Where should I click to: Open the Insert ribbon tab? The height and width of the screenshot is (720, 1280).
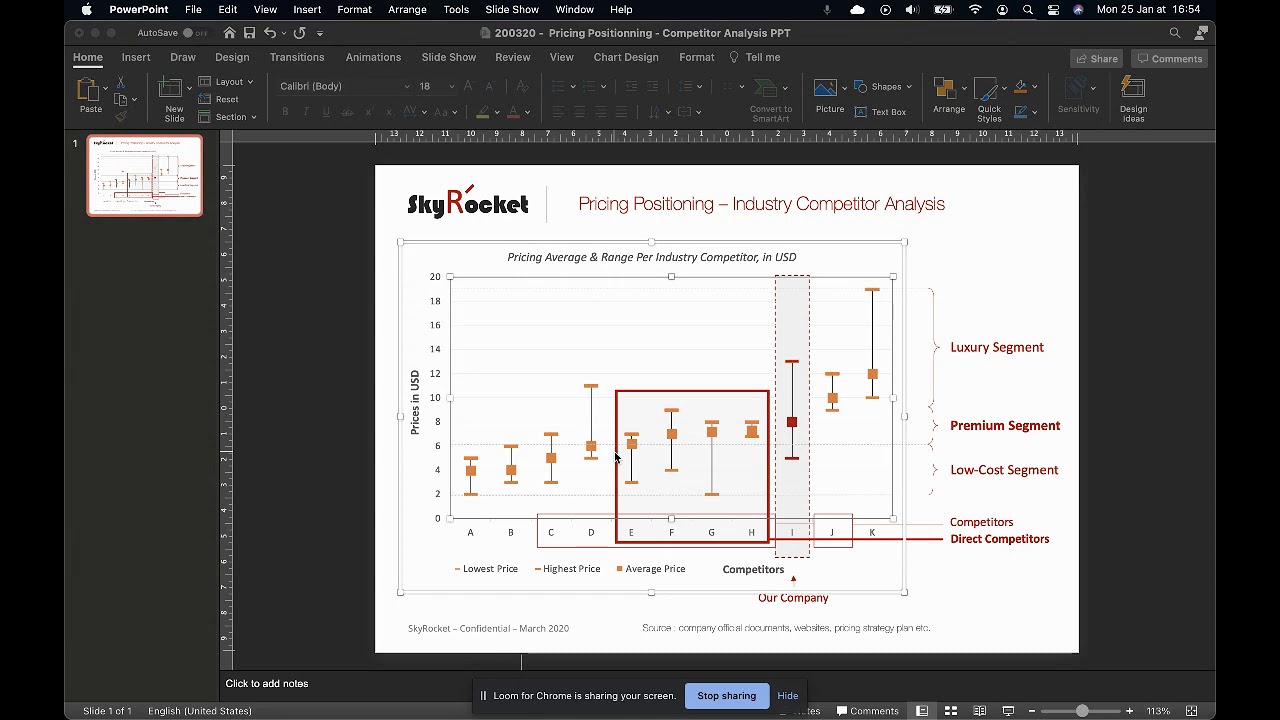pos(136,58)
